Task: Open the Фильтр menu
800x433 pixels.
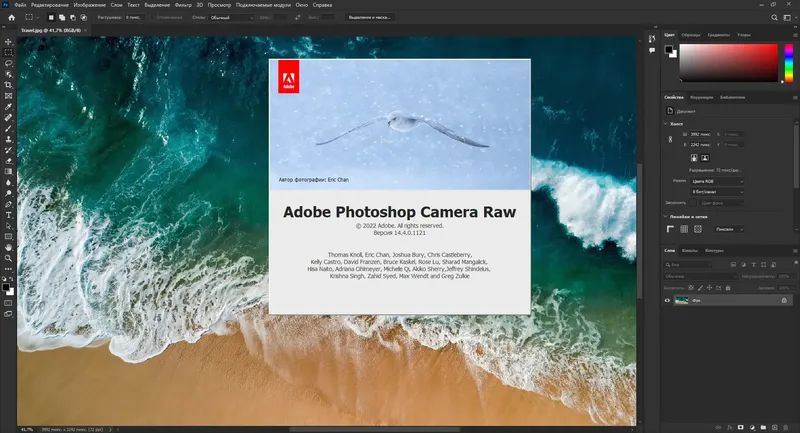Action: pyautogui.click(x=183, y=5)
